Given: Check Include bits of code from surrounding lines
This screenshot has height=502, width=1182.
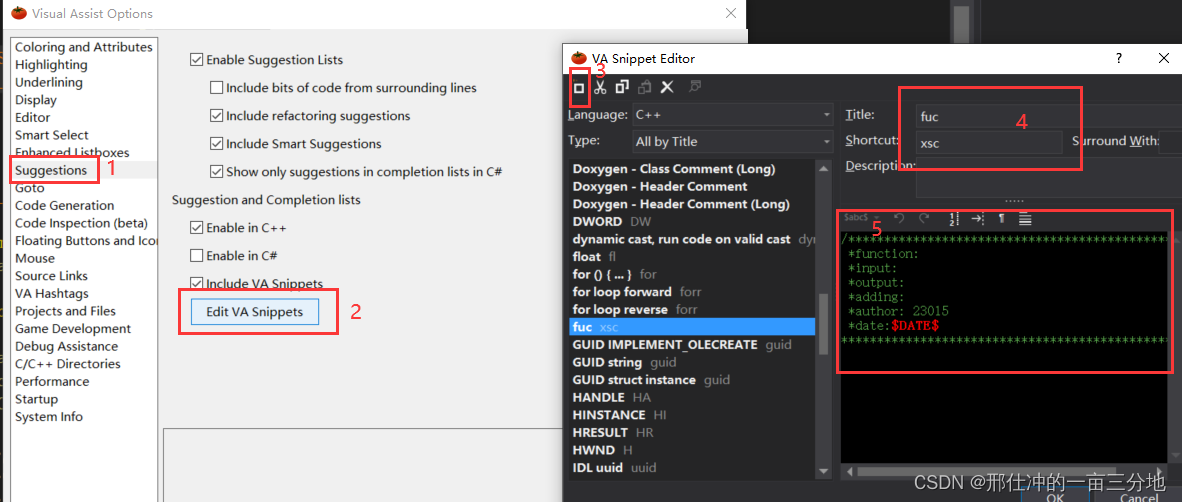Looking at the screenshot, I should [x=216, y=87].
